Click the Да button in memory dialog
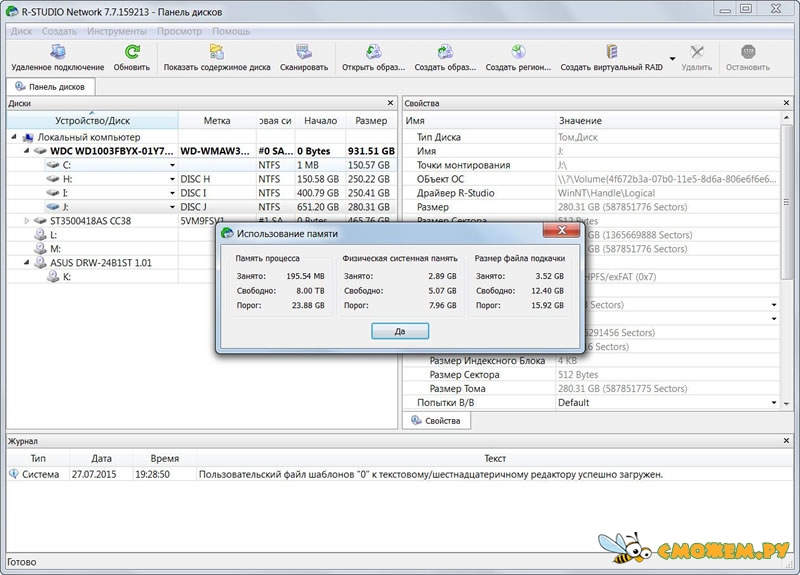Screen dimensions: 800x575 coord(400,331)
